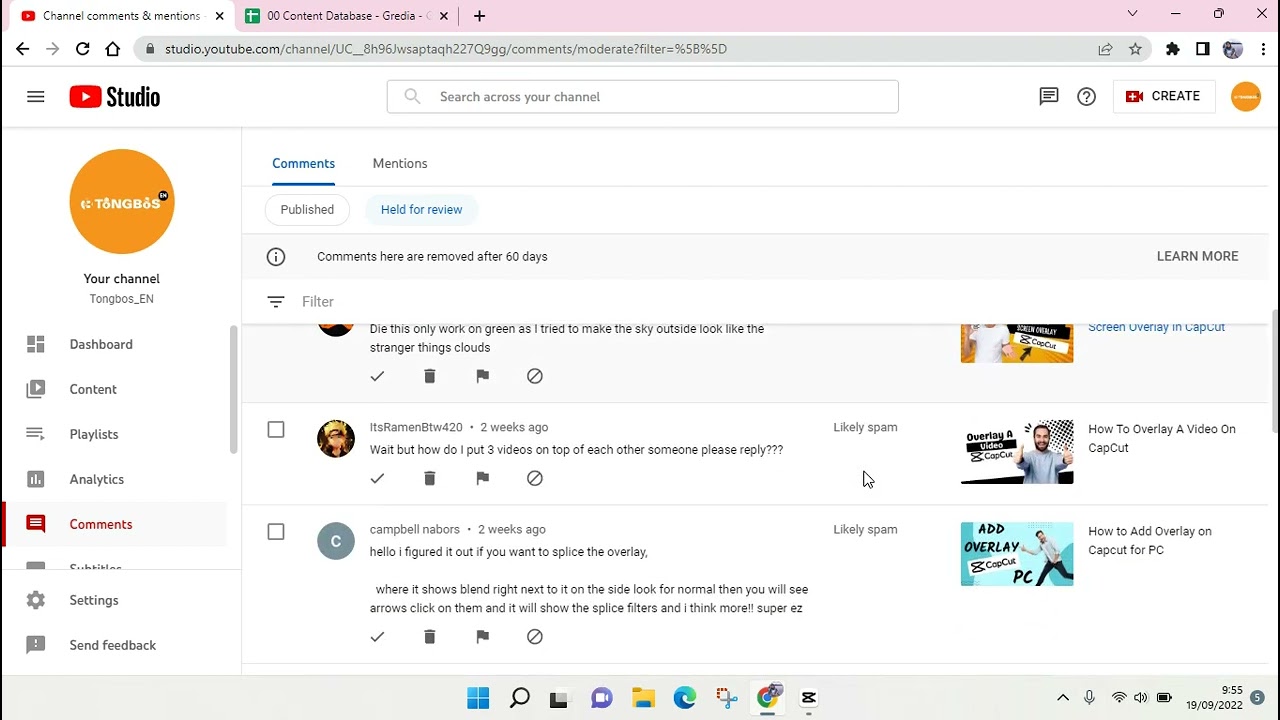Delete the stranger things clouds comment
1280x720 pixels.
tap(430, 376)
